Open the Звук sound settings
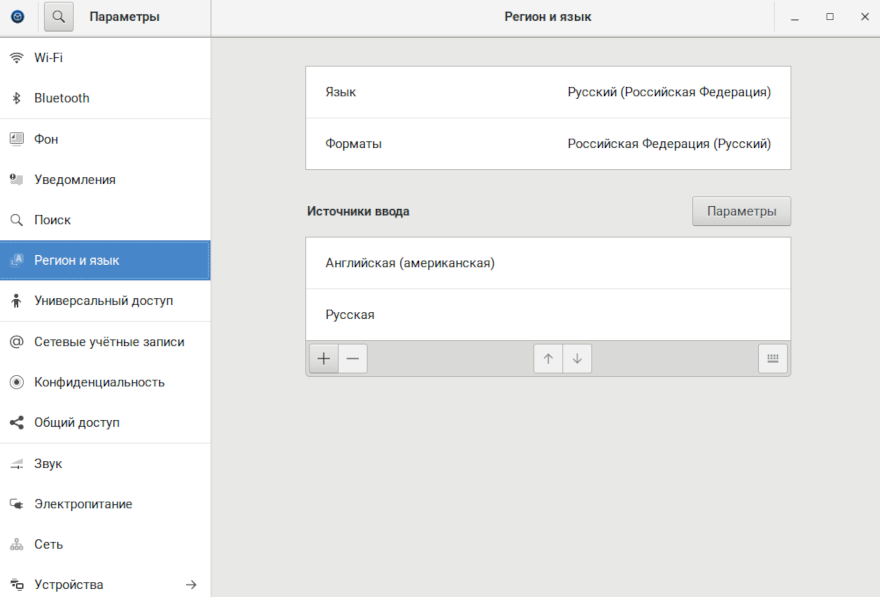Image resolution: width=880 pixels, height=597 pixels. tap(48, 464)
